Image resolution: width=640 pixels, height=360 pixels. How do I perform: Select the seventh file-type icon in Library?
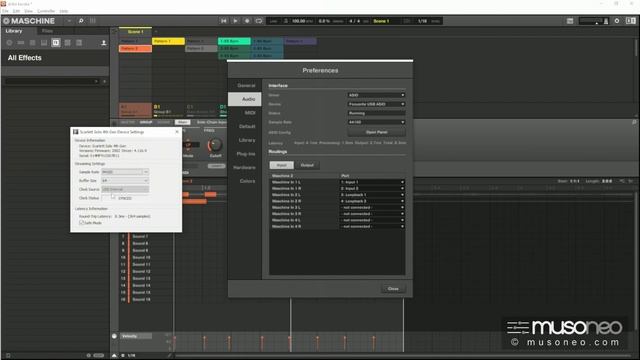pyautogui.click(x=79, y=43)
